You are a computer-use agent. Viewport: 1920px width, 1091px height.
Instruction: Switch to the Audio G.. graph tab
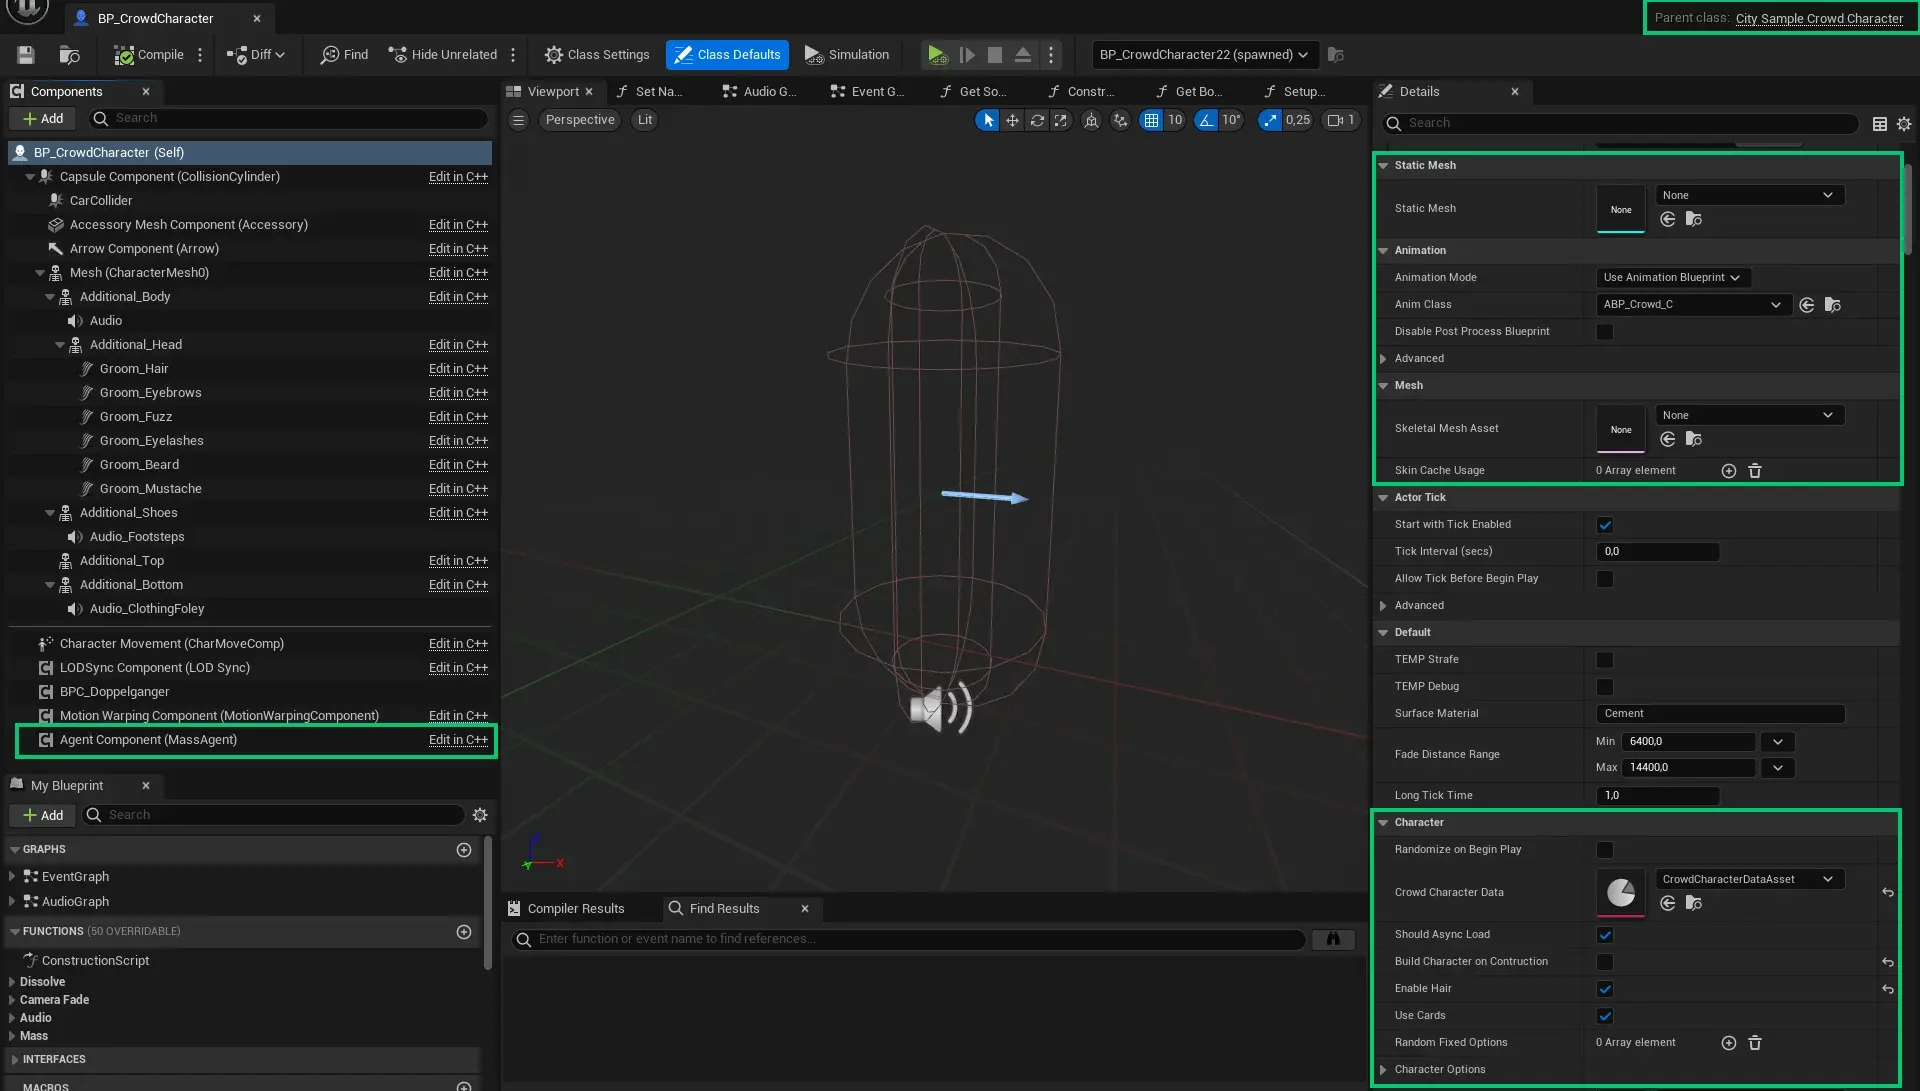(759, 91)
